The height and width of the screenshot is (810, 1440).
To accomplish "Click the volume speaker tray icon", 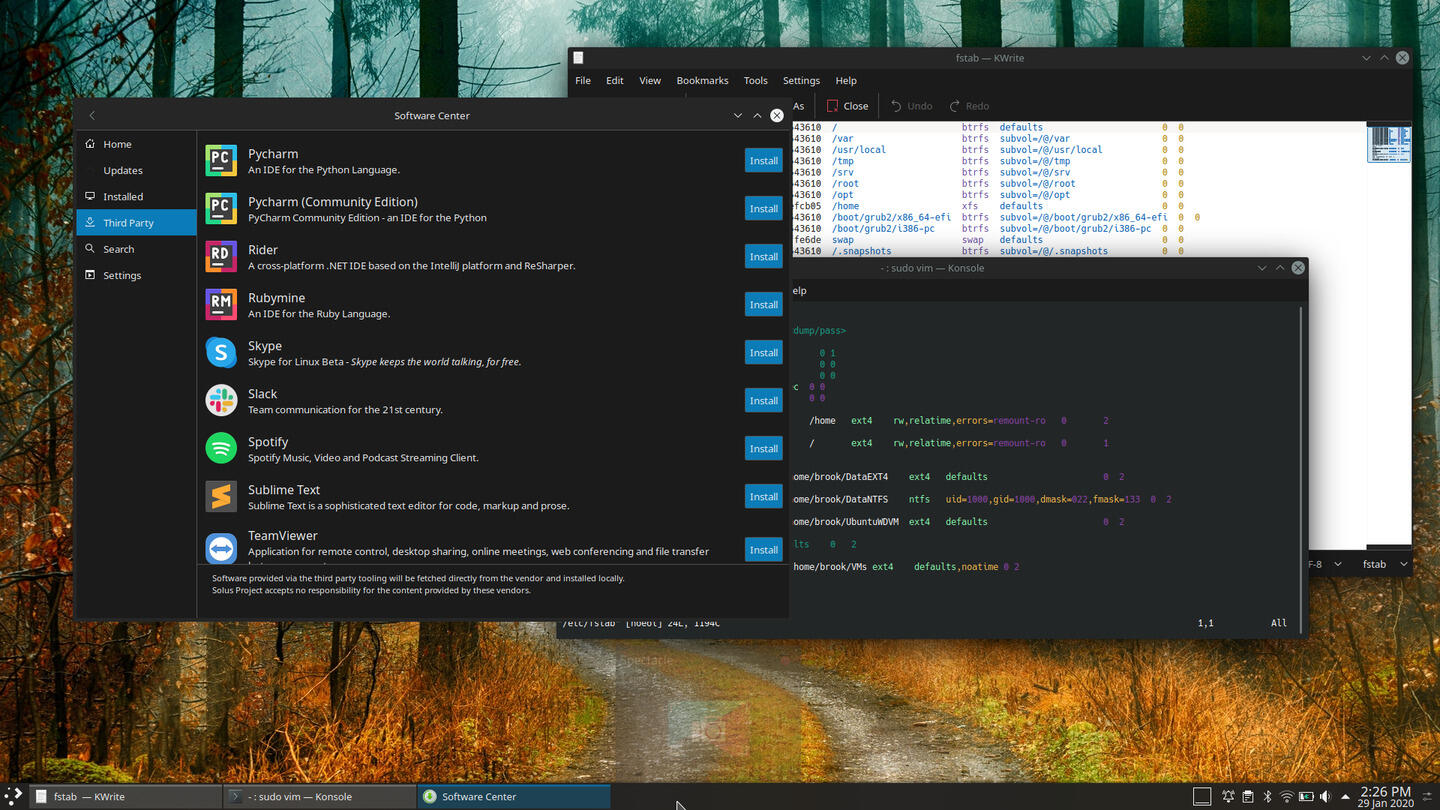I will tap(1325, 797).
